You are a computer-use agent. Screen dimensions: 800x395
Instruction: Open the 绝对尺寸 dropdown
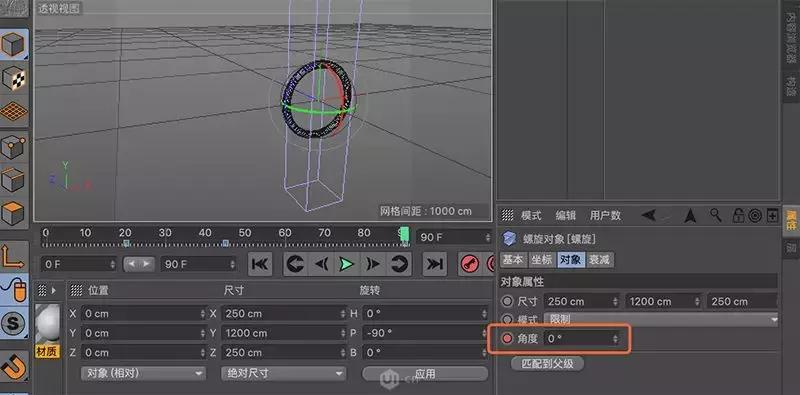pos(283,373)
